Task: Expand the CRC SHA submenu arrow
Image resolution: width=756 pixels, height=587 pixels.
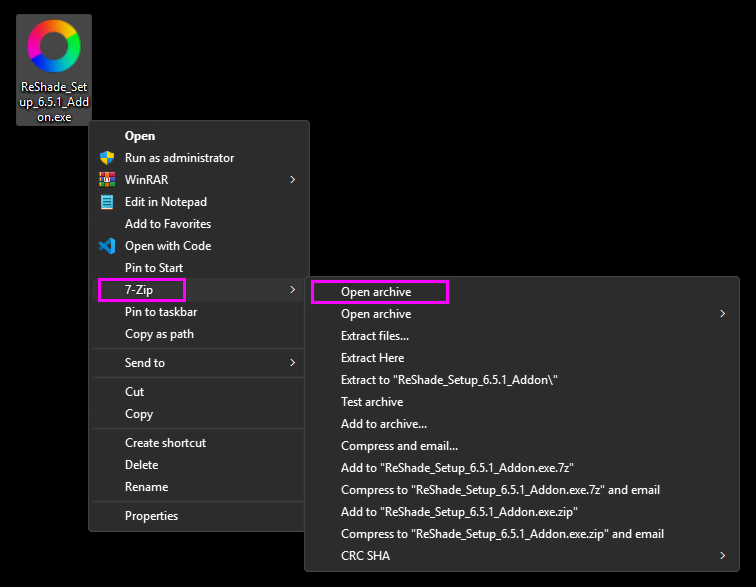Action: click(x=722, y=556)
